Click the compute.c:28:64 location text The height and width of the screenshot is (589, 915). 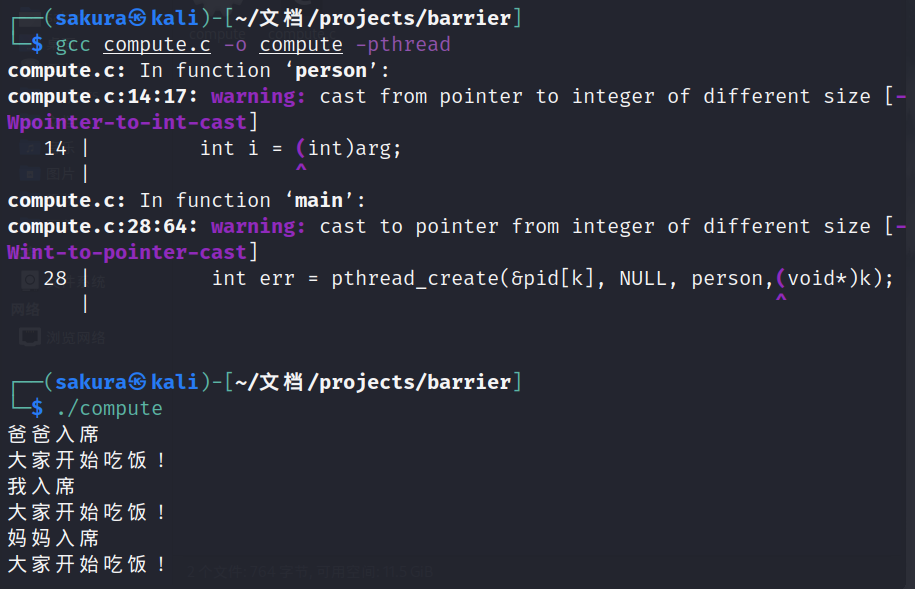point(104,226)
